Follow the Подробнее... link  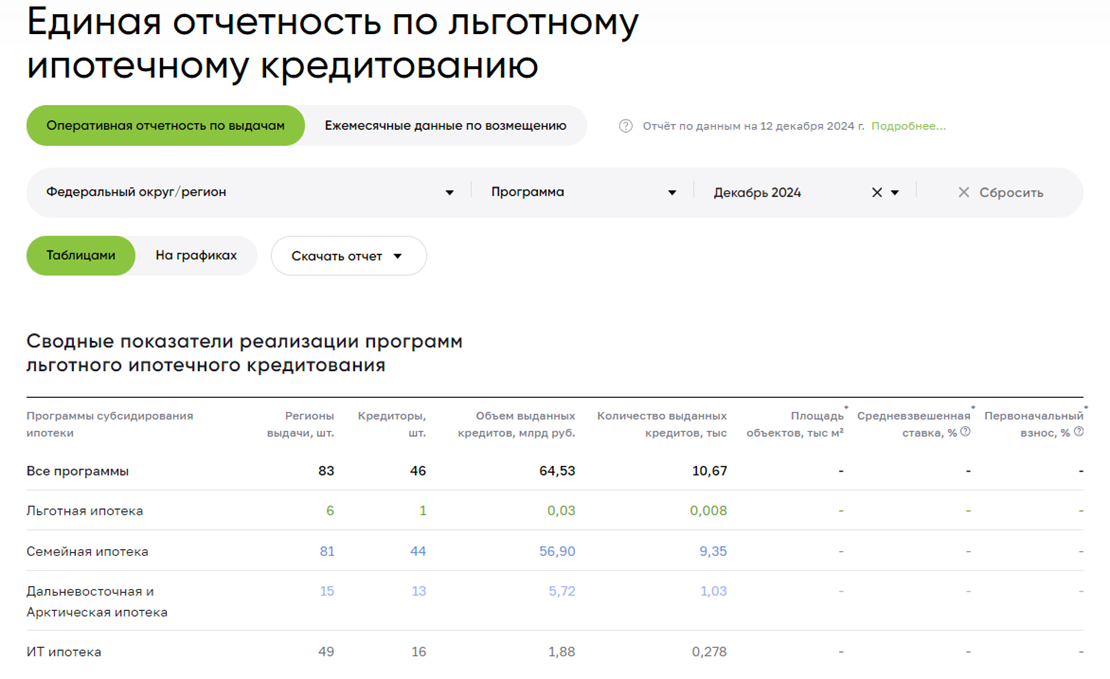tap(908, 126)
